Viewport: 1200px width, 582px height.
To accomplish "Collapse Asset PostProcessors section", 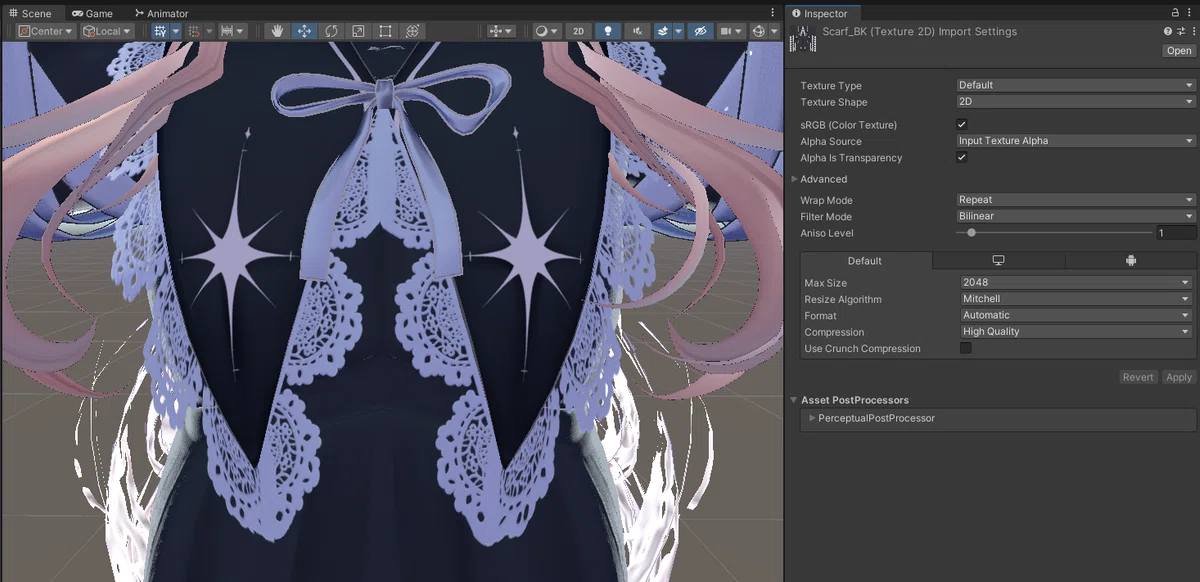I will (794, 400).
